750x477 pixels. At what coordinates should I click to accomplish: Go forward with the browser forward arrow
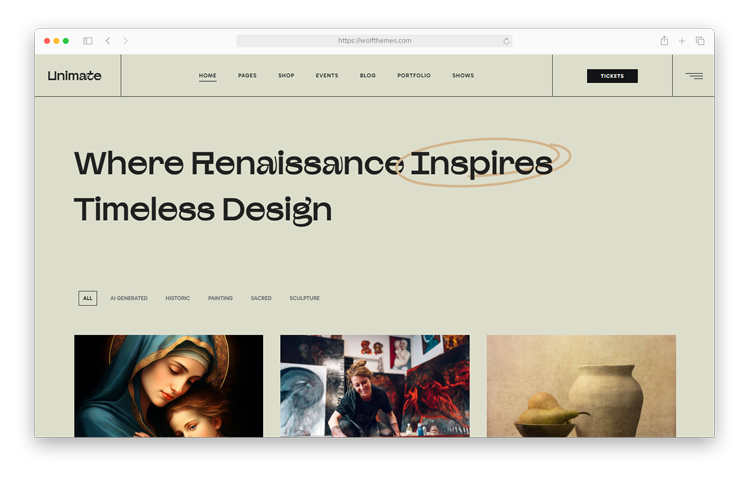pyautogui.click(x=125, y=41)
